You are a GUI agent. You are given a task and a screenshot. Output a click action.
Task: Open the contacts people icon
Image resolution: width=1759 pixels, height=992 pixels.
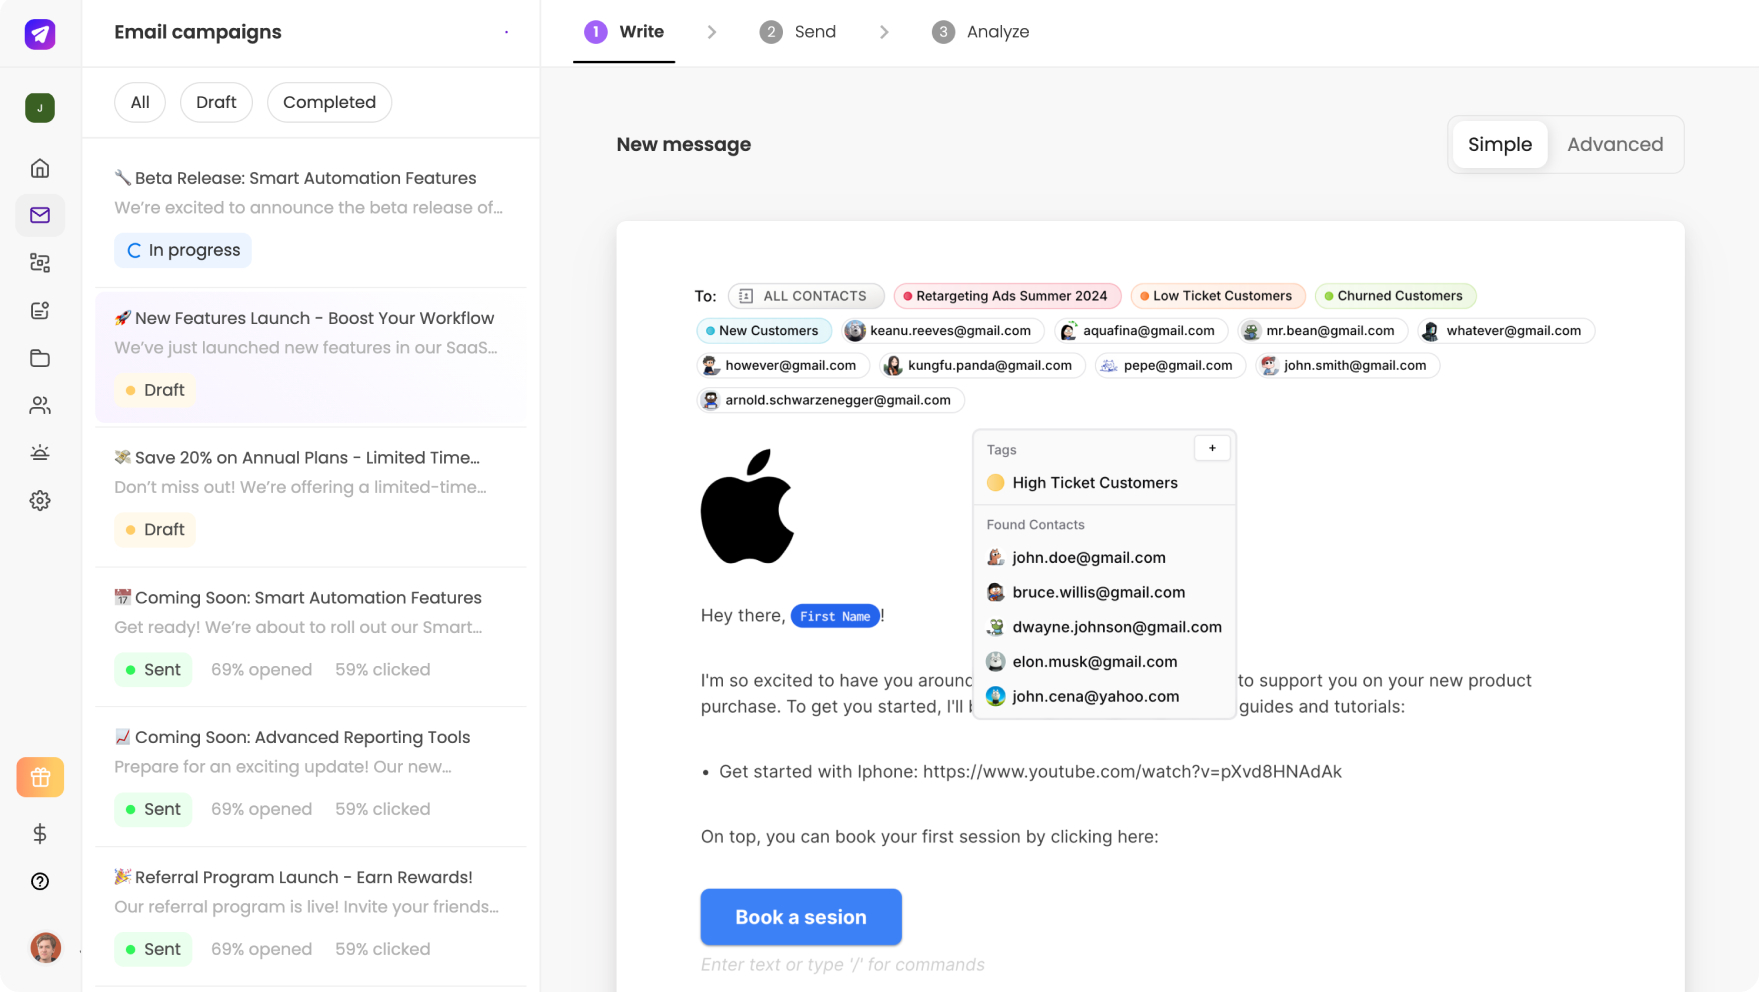[40, 405]
